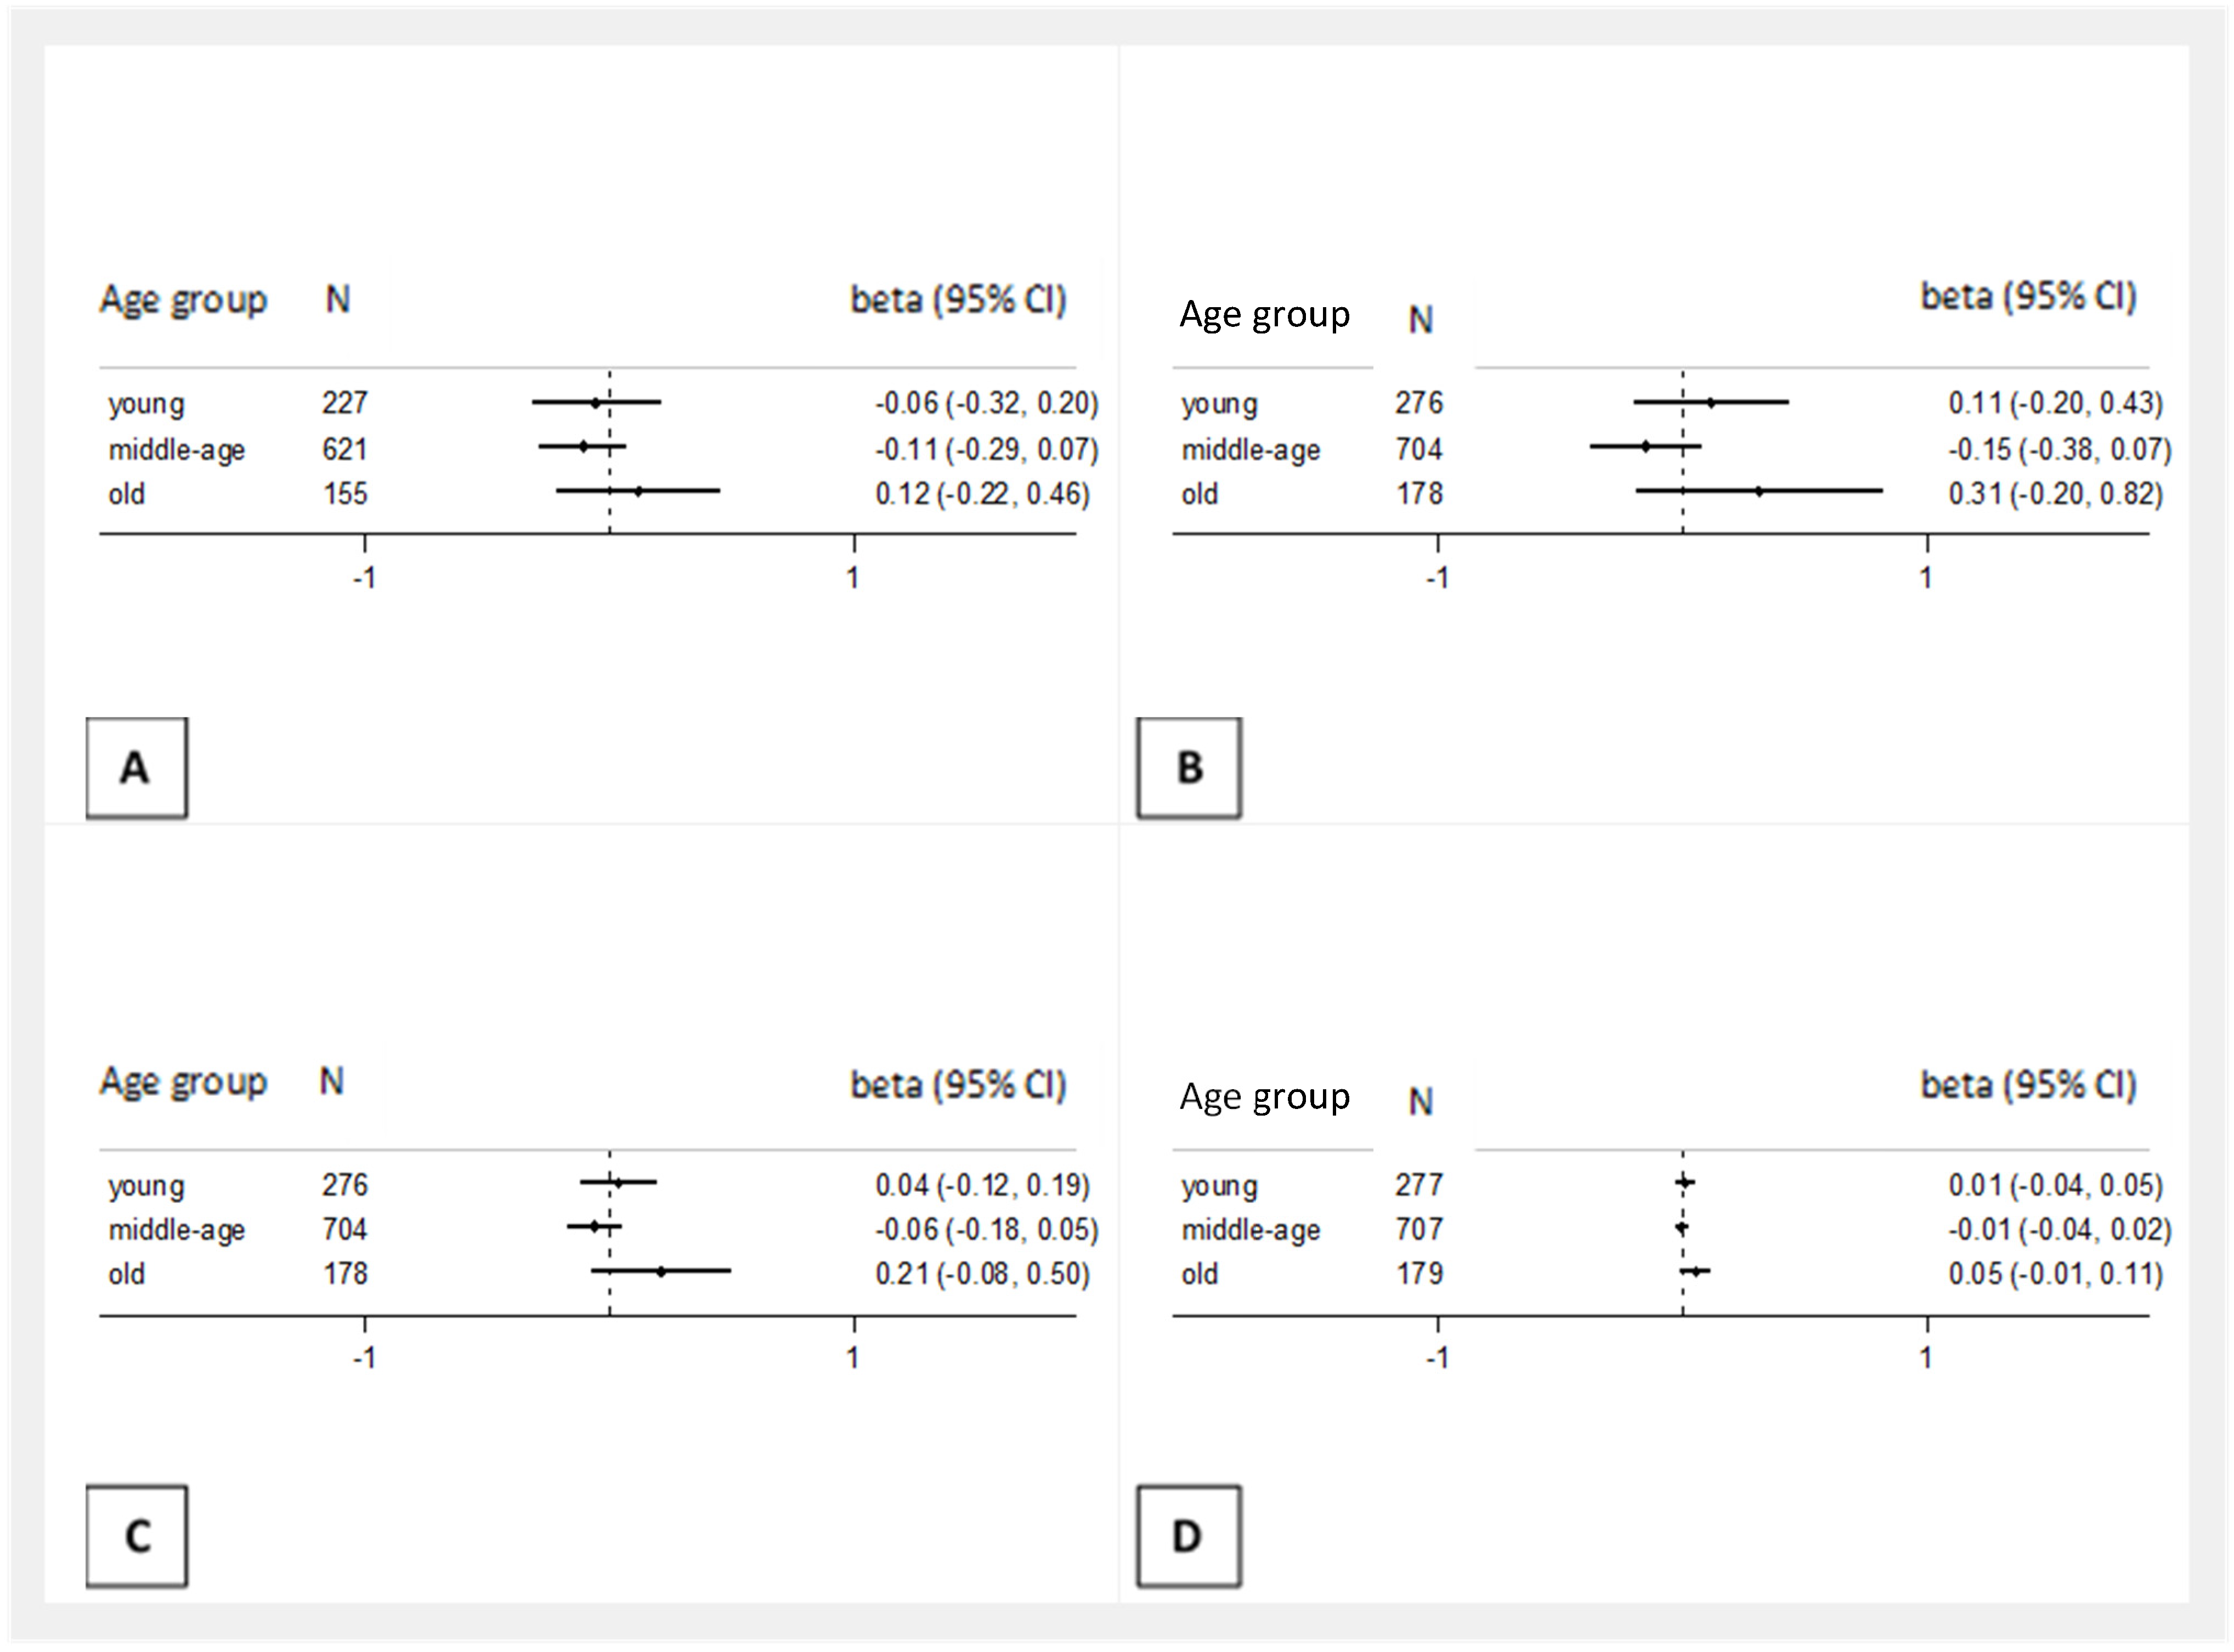
Task: Click the "-1" axis label in panel A
Action: click(364, 578)
